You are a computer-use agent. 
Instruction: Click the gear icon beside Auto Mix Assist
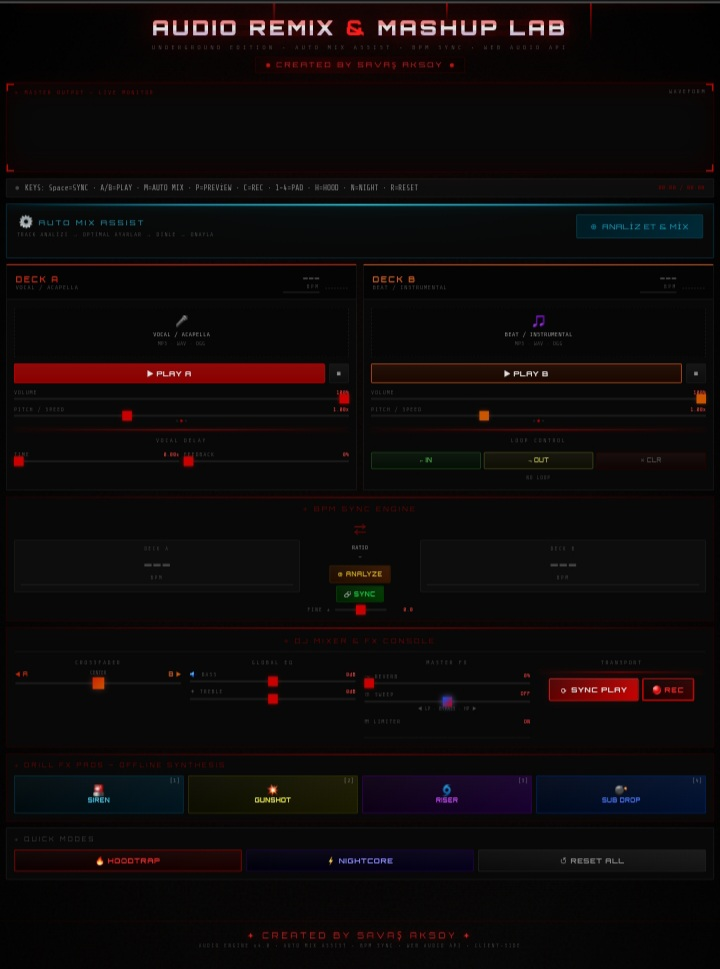pos(25,222)
